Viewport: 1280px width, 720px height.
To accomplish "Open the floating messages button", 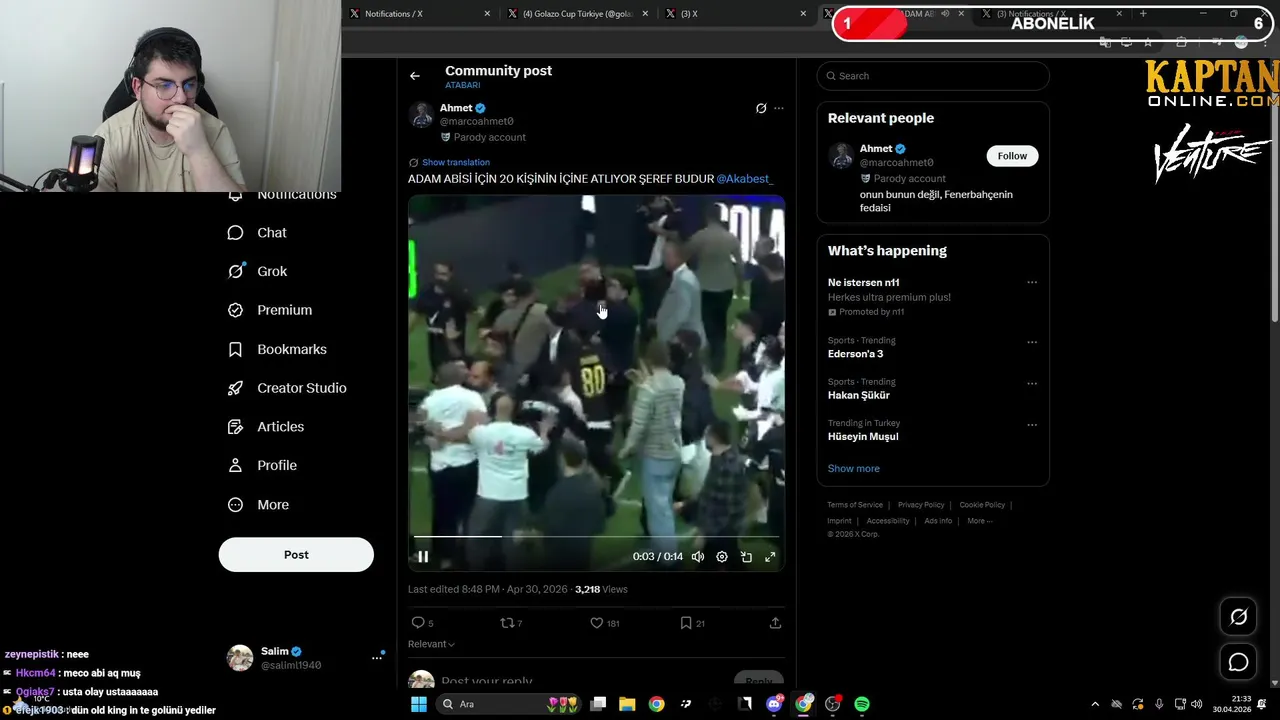I will pyautogui.click(x=1238, y=662).
